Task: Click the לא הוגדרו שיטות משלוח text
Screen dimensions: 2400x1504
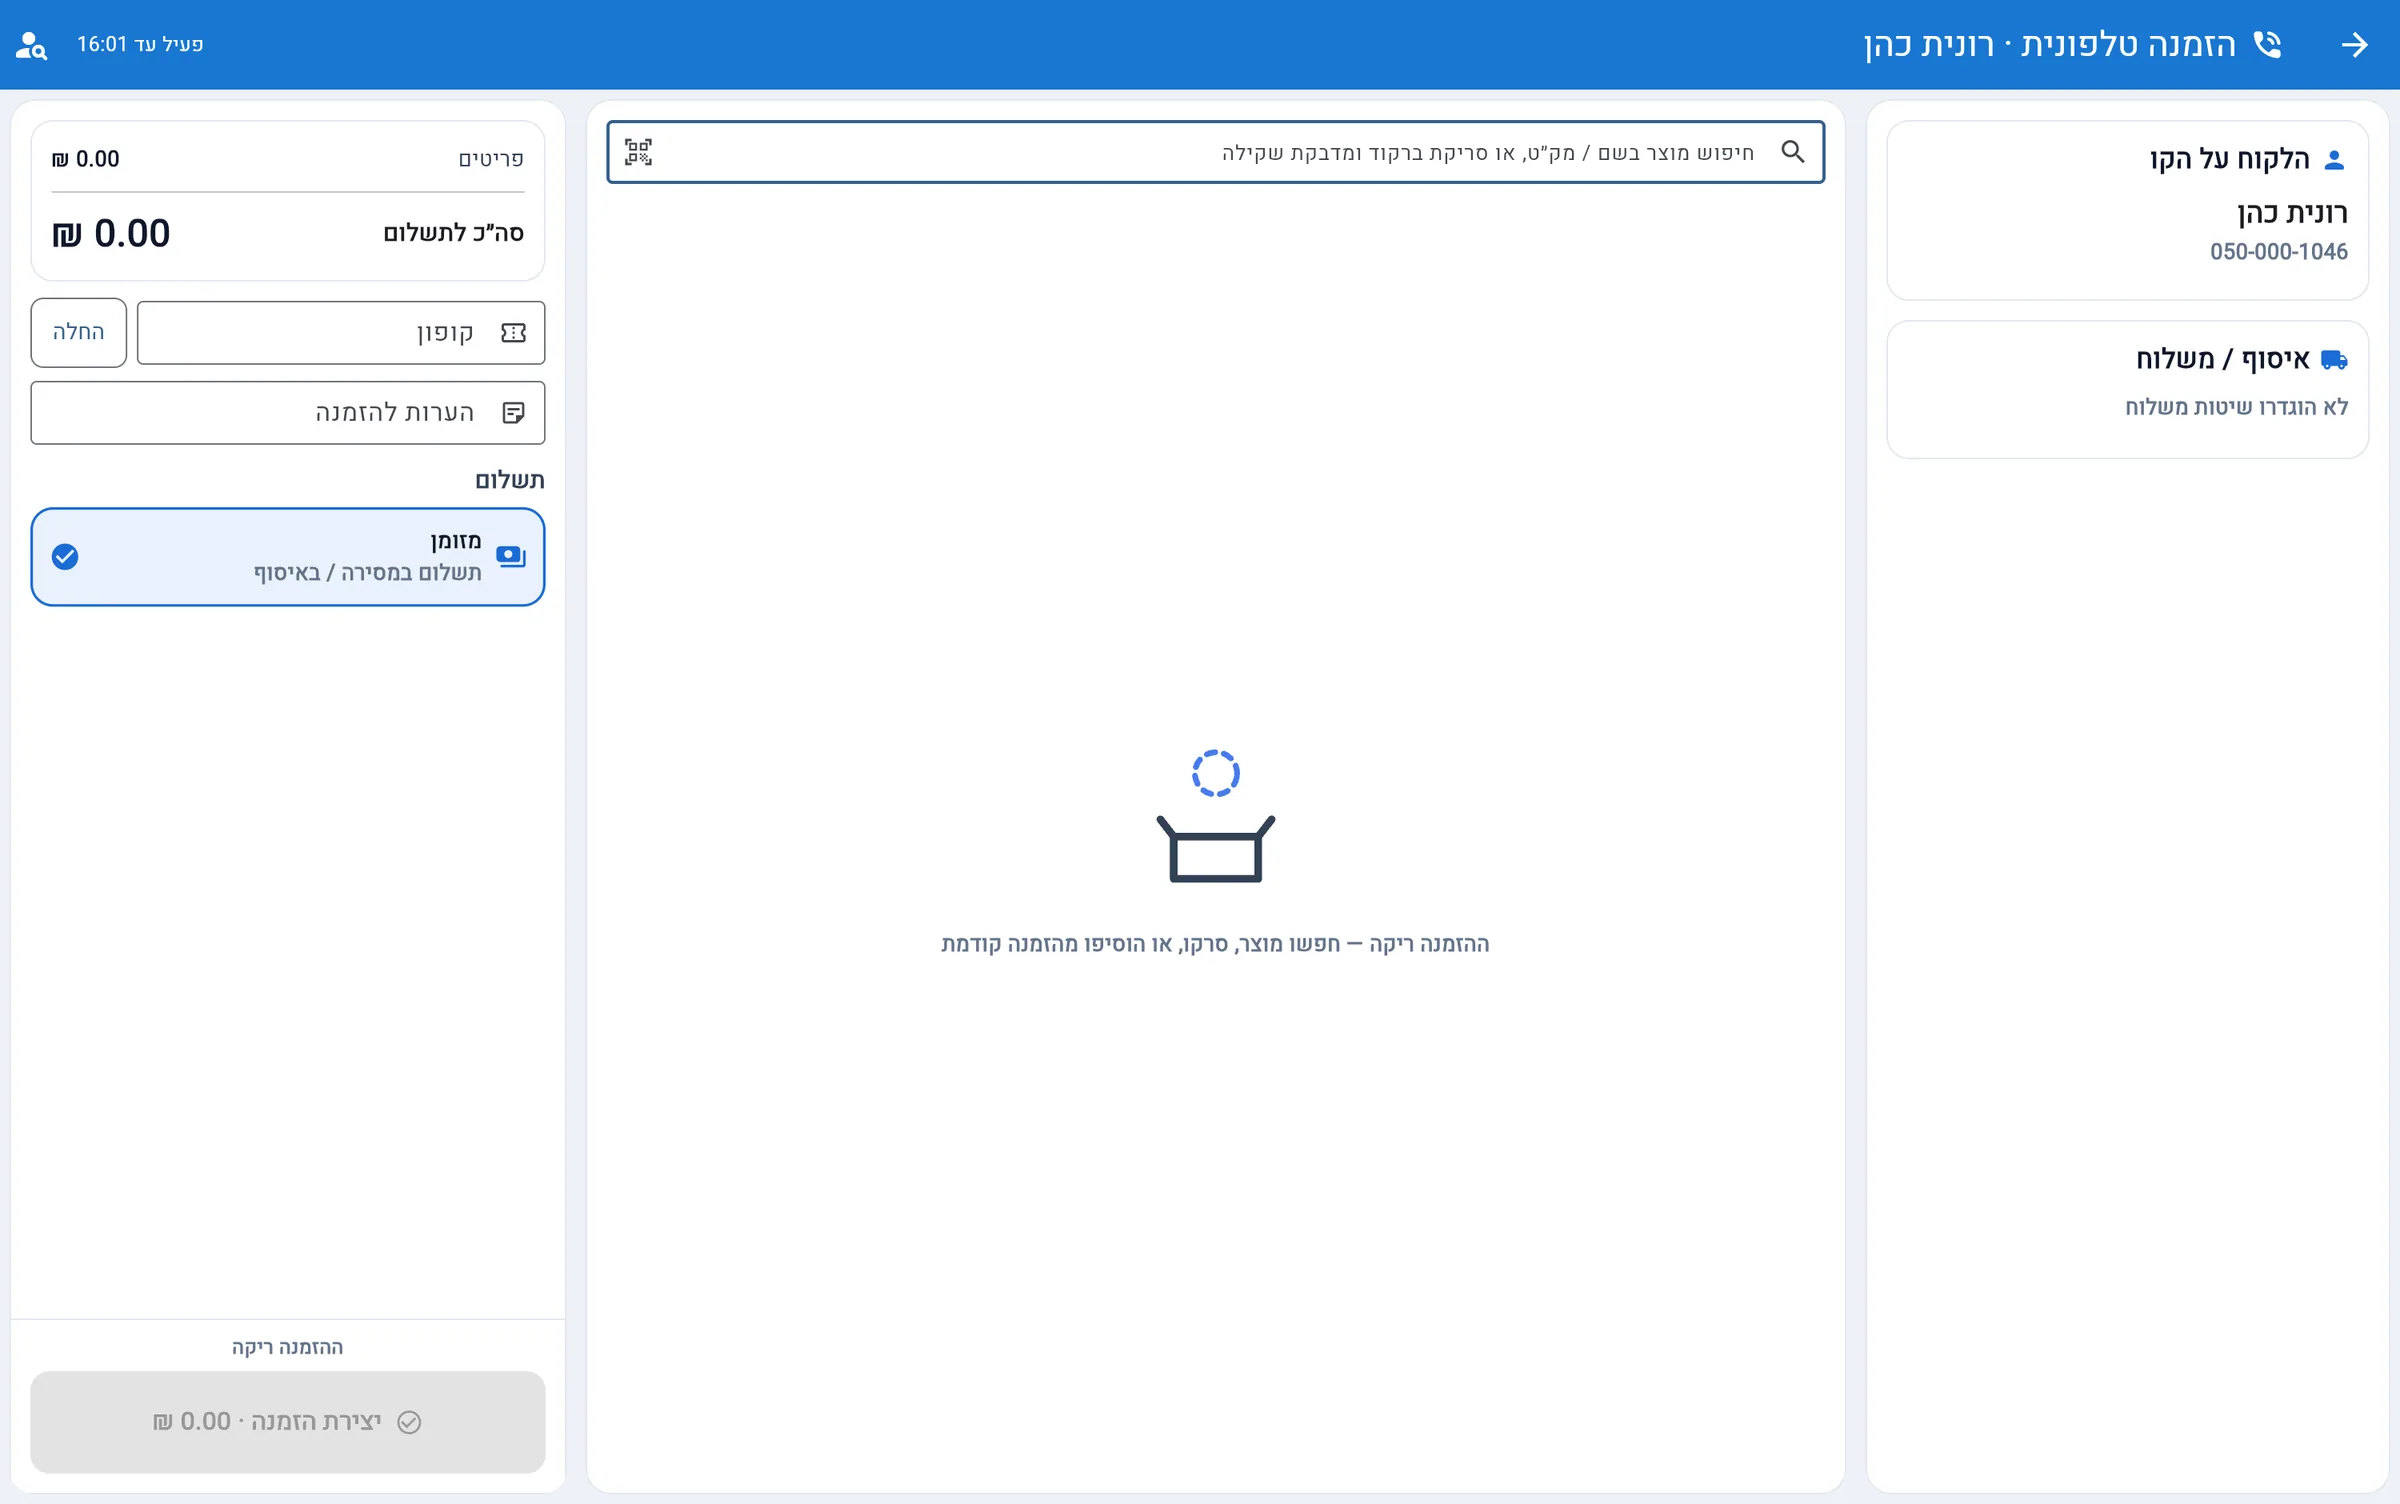Action: point(2236,407)
